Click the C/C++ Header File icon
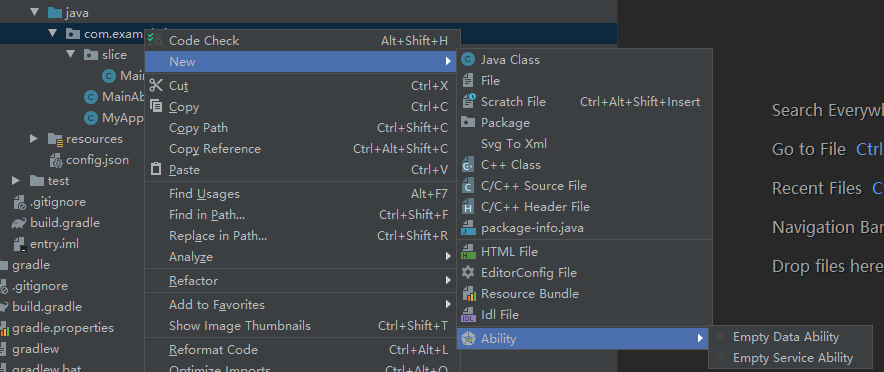 468,207
